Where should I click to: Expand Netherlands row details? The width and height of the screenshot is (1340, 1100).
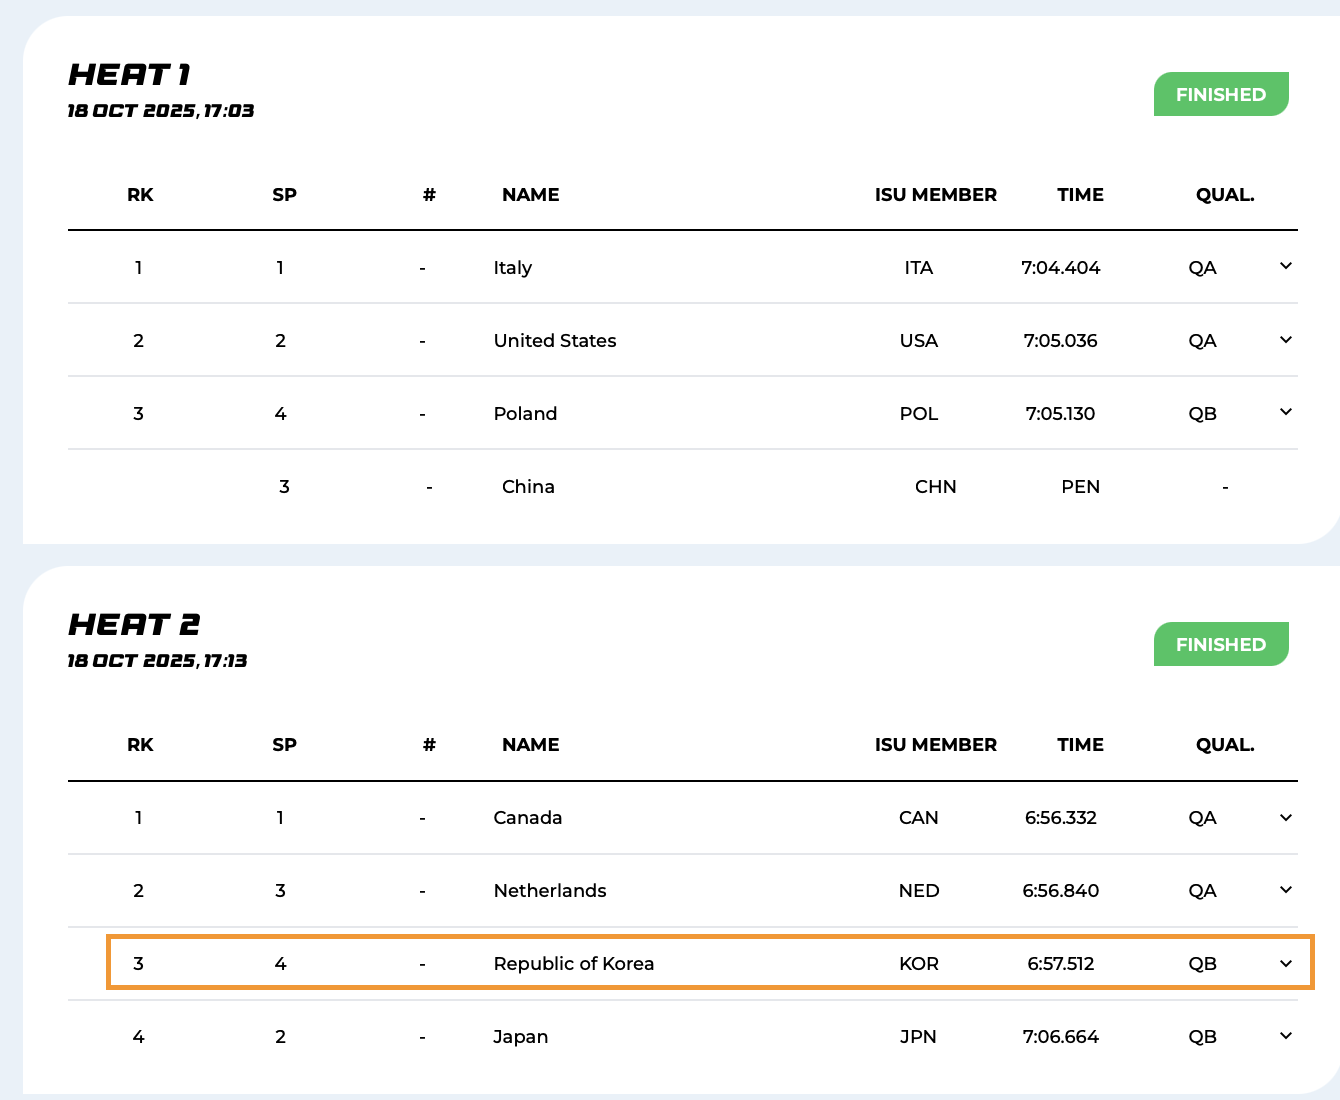pyautogui.click(x=1286, y=890)
